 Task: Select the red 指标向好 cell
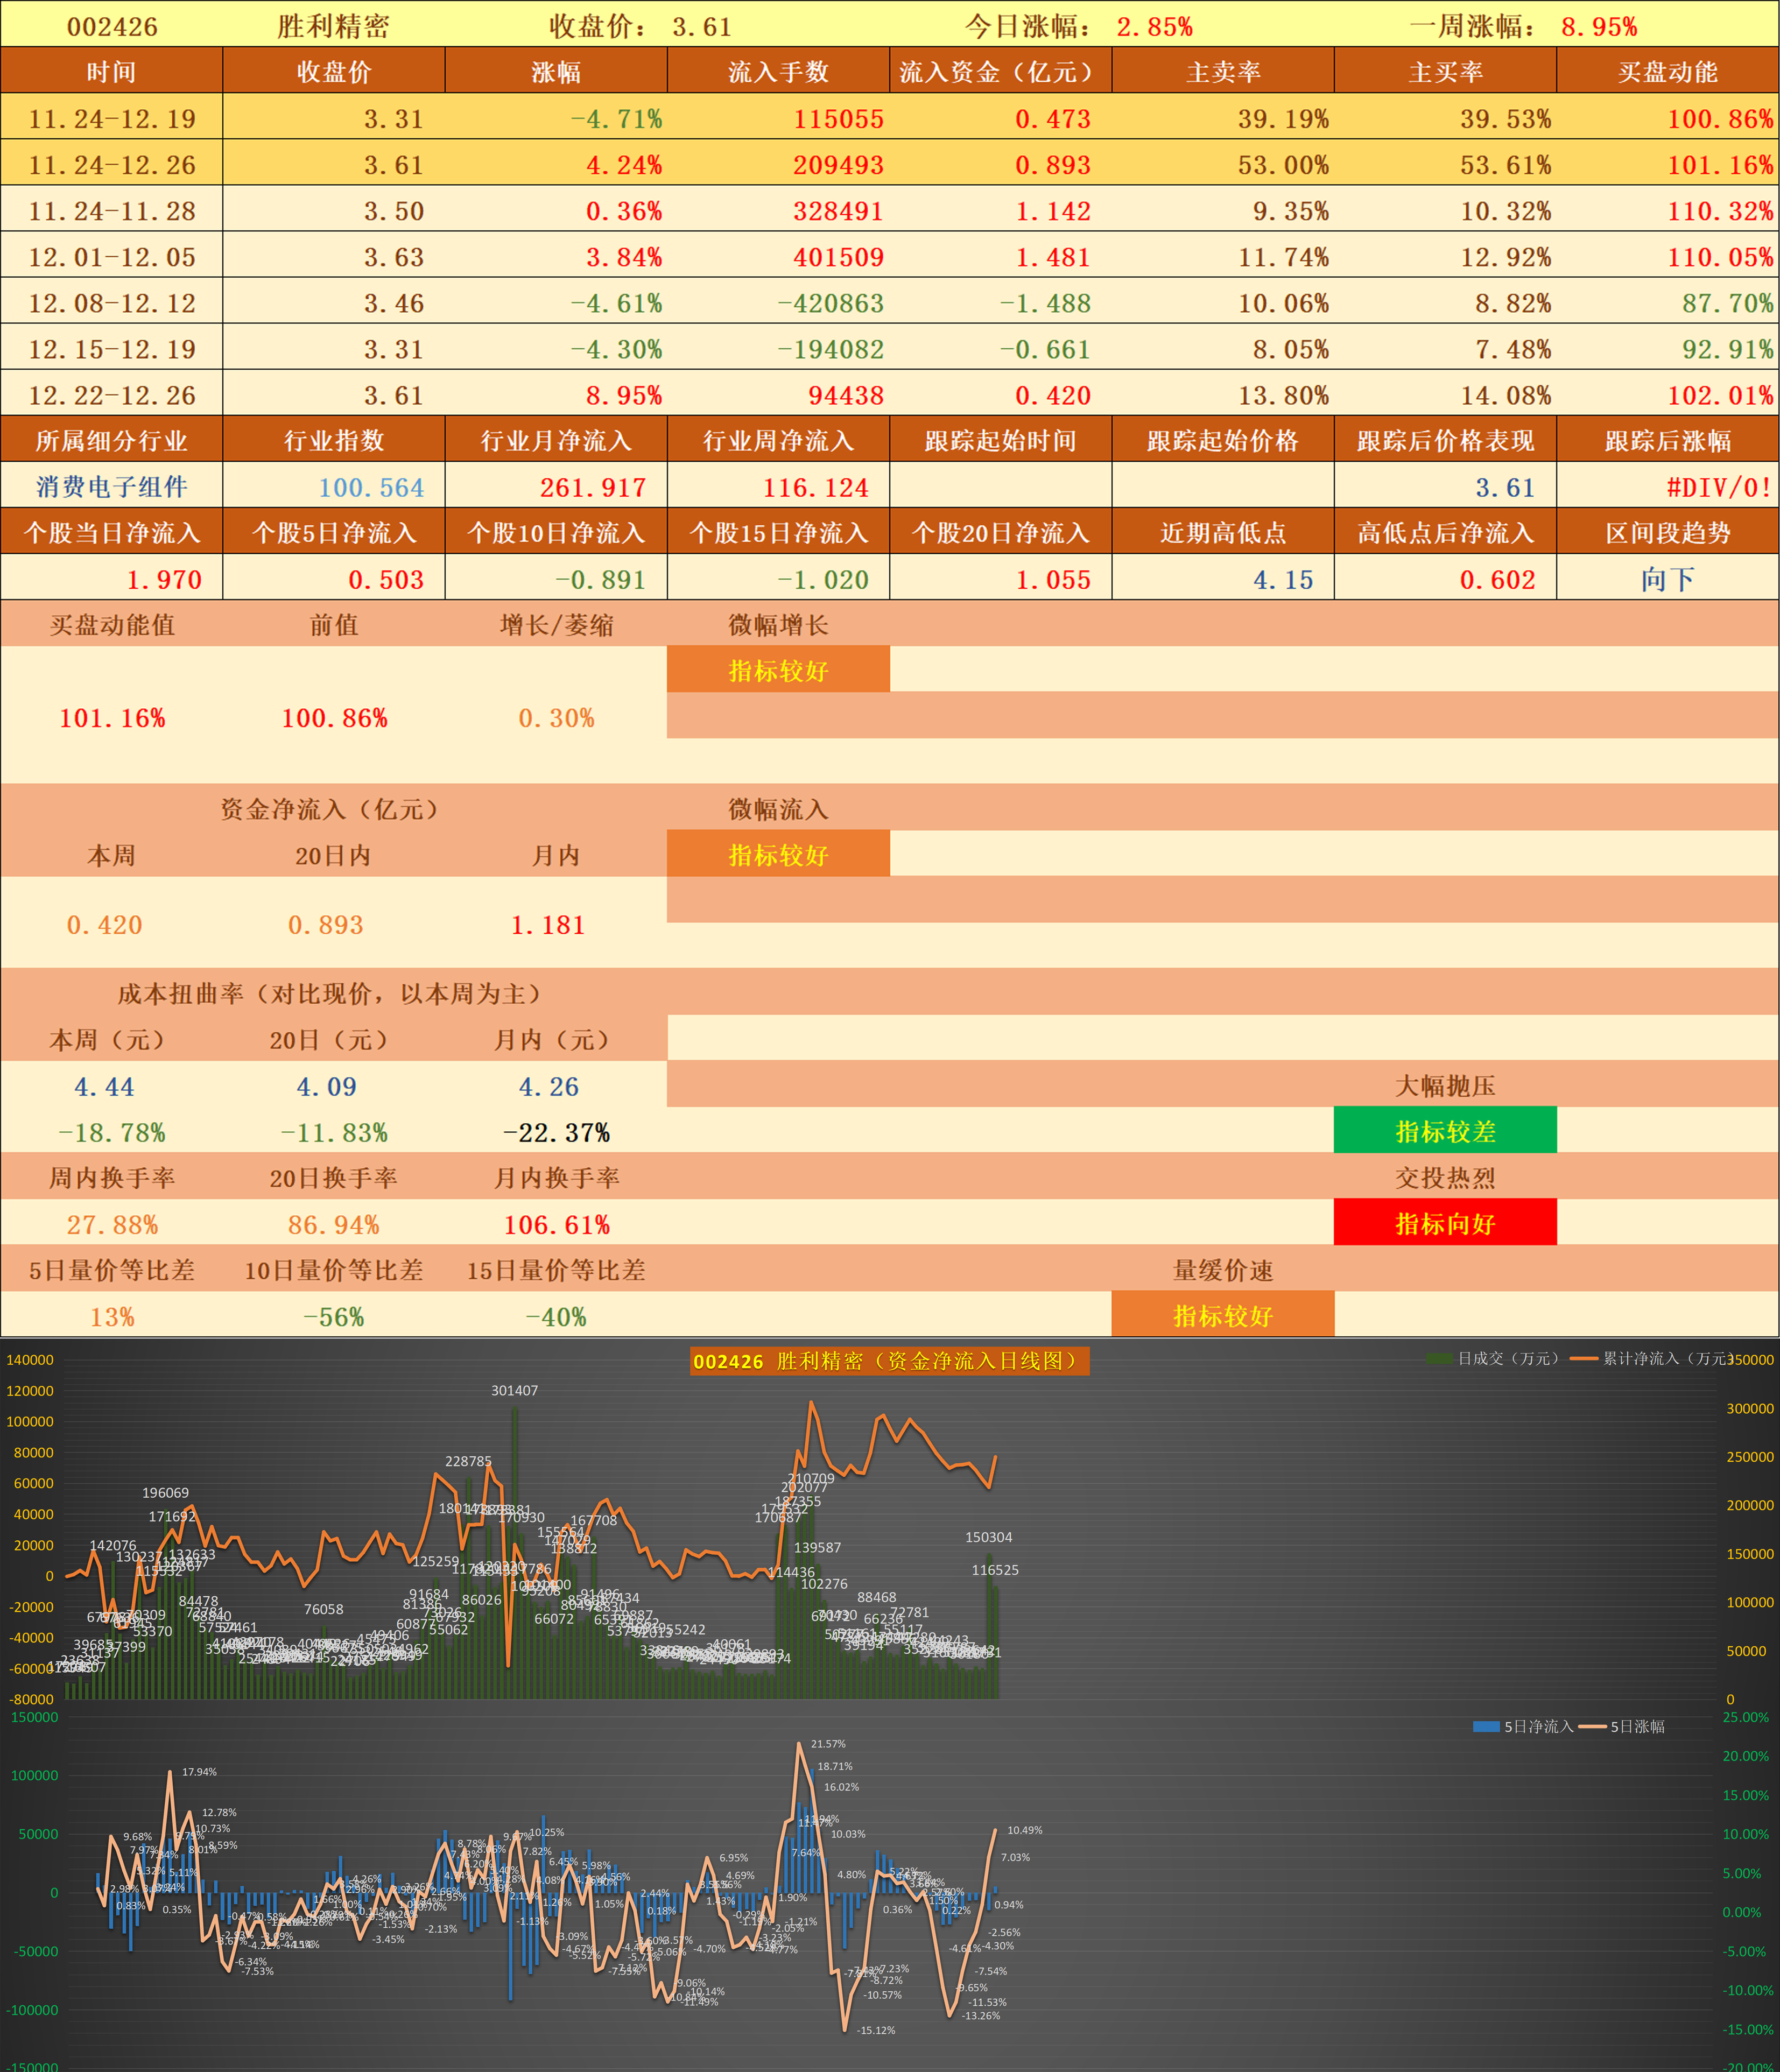click(x=1445, y=1223)
